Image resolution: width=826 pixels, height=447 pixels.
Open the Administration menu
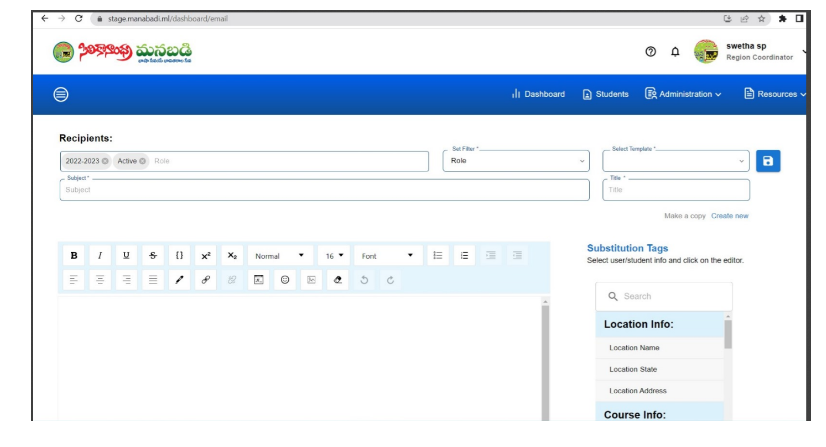click(x=684, y=94)
